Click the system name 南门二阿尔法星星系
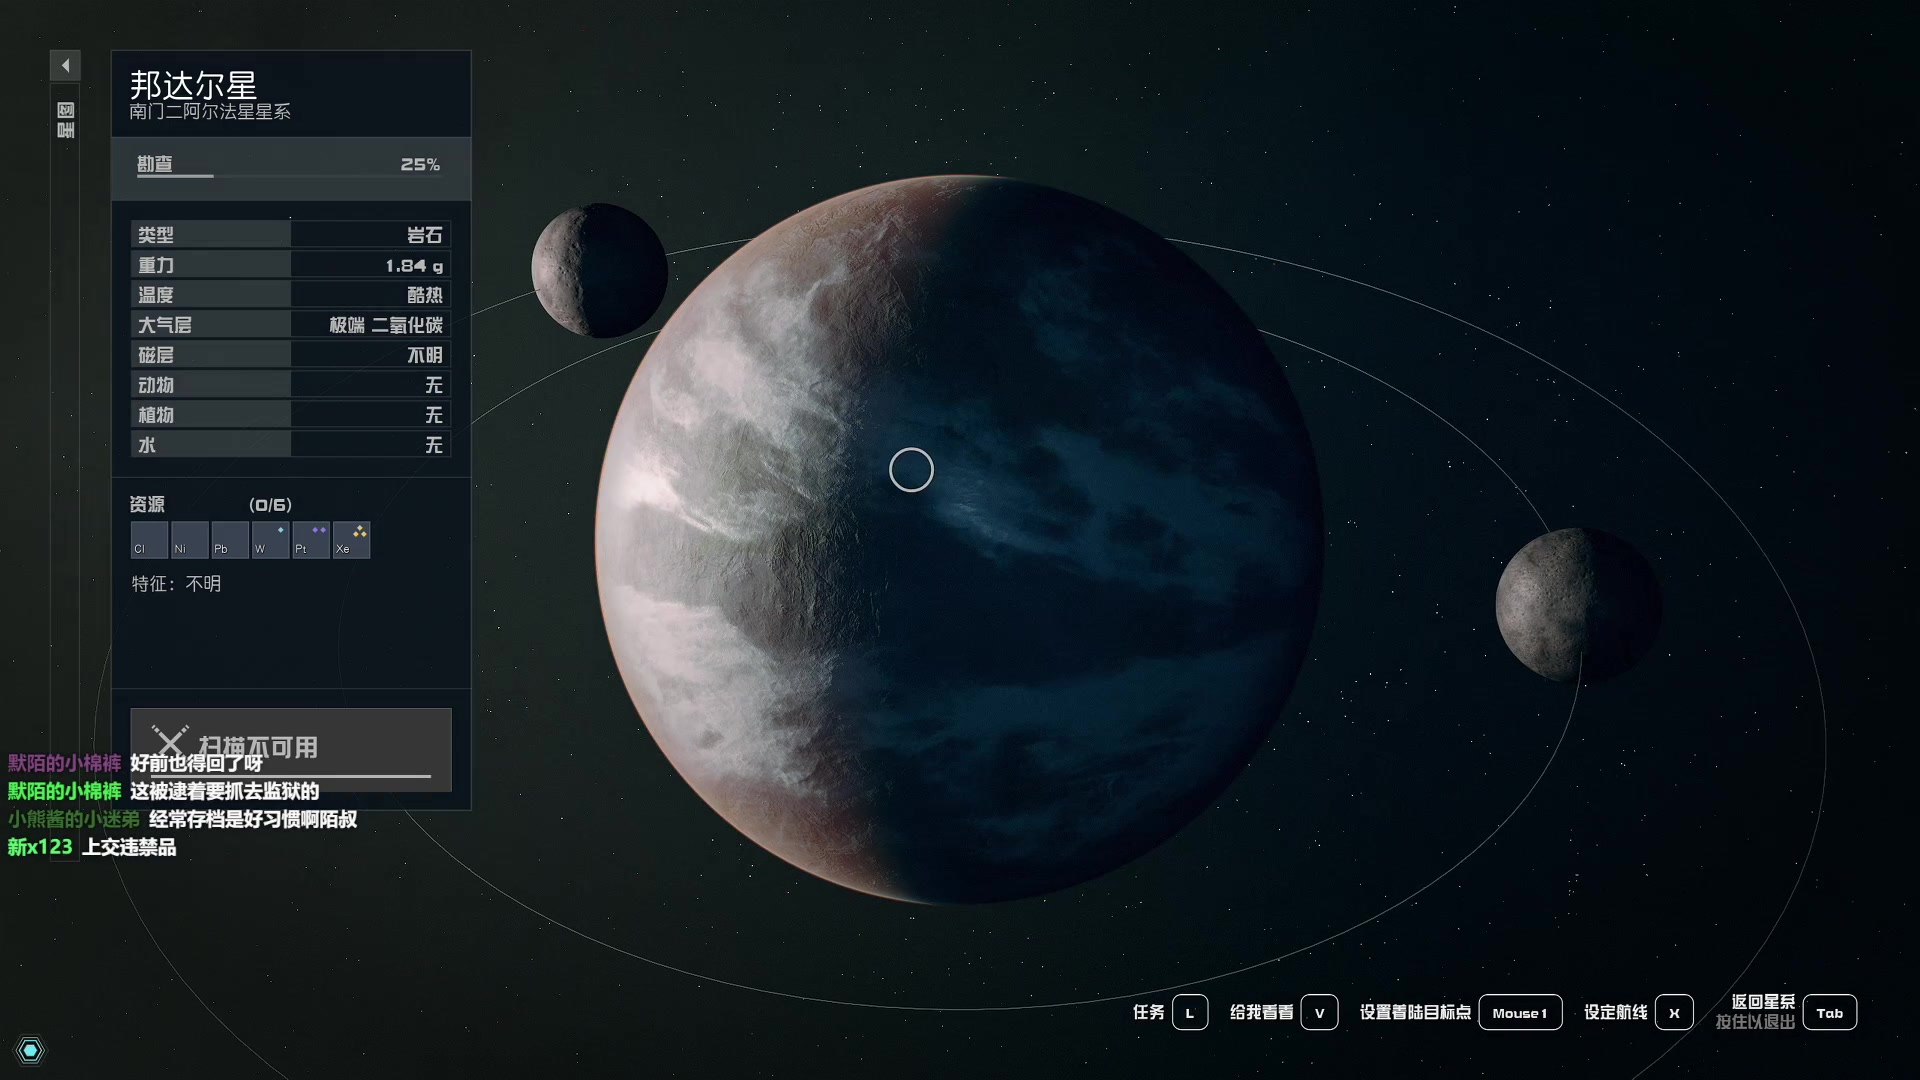 pyautogui.click(x=210, y=112)
